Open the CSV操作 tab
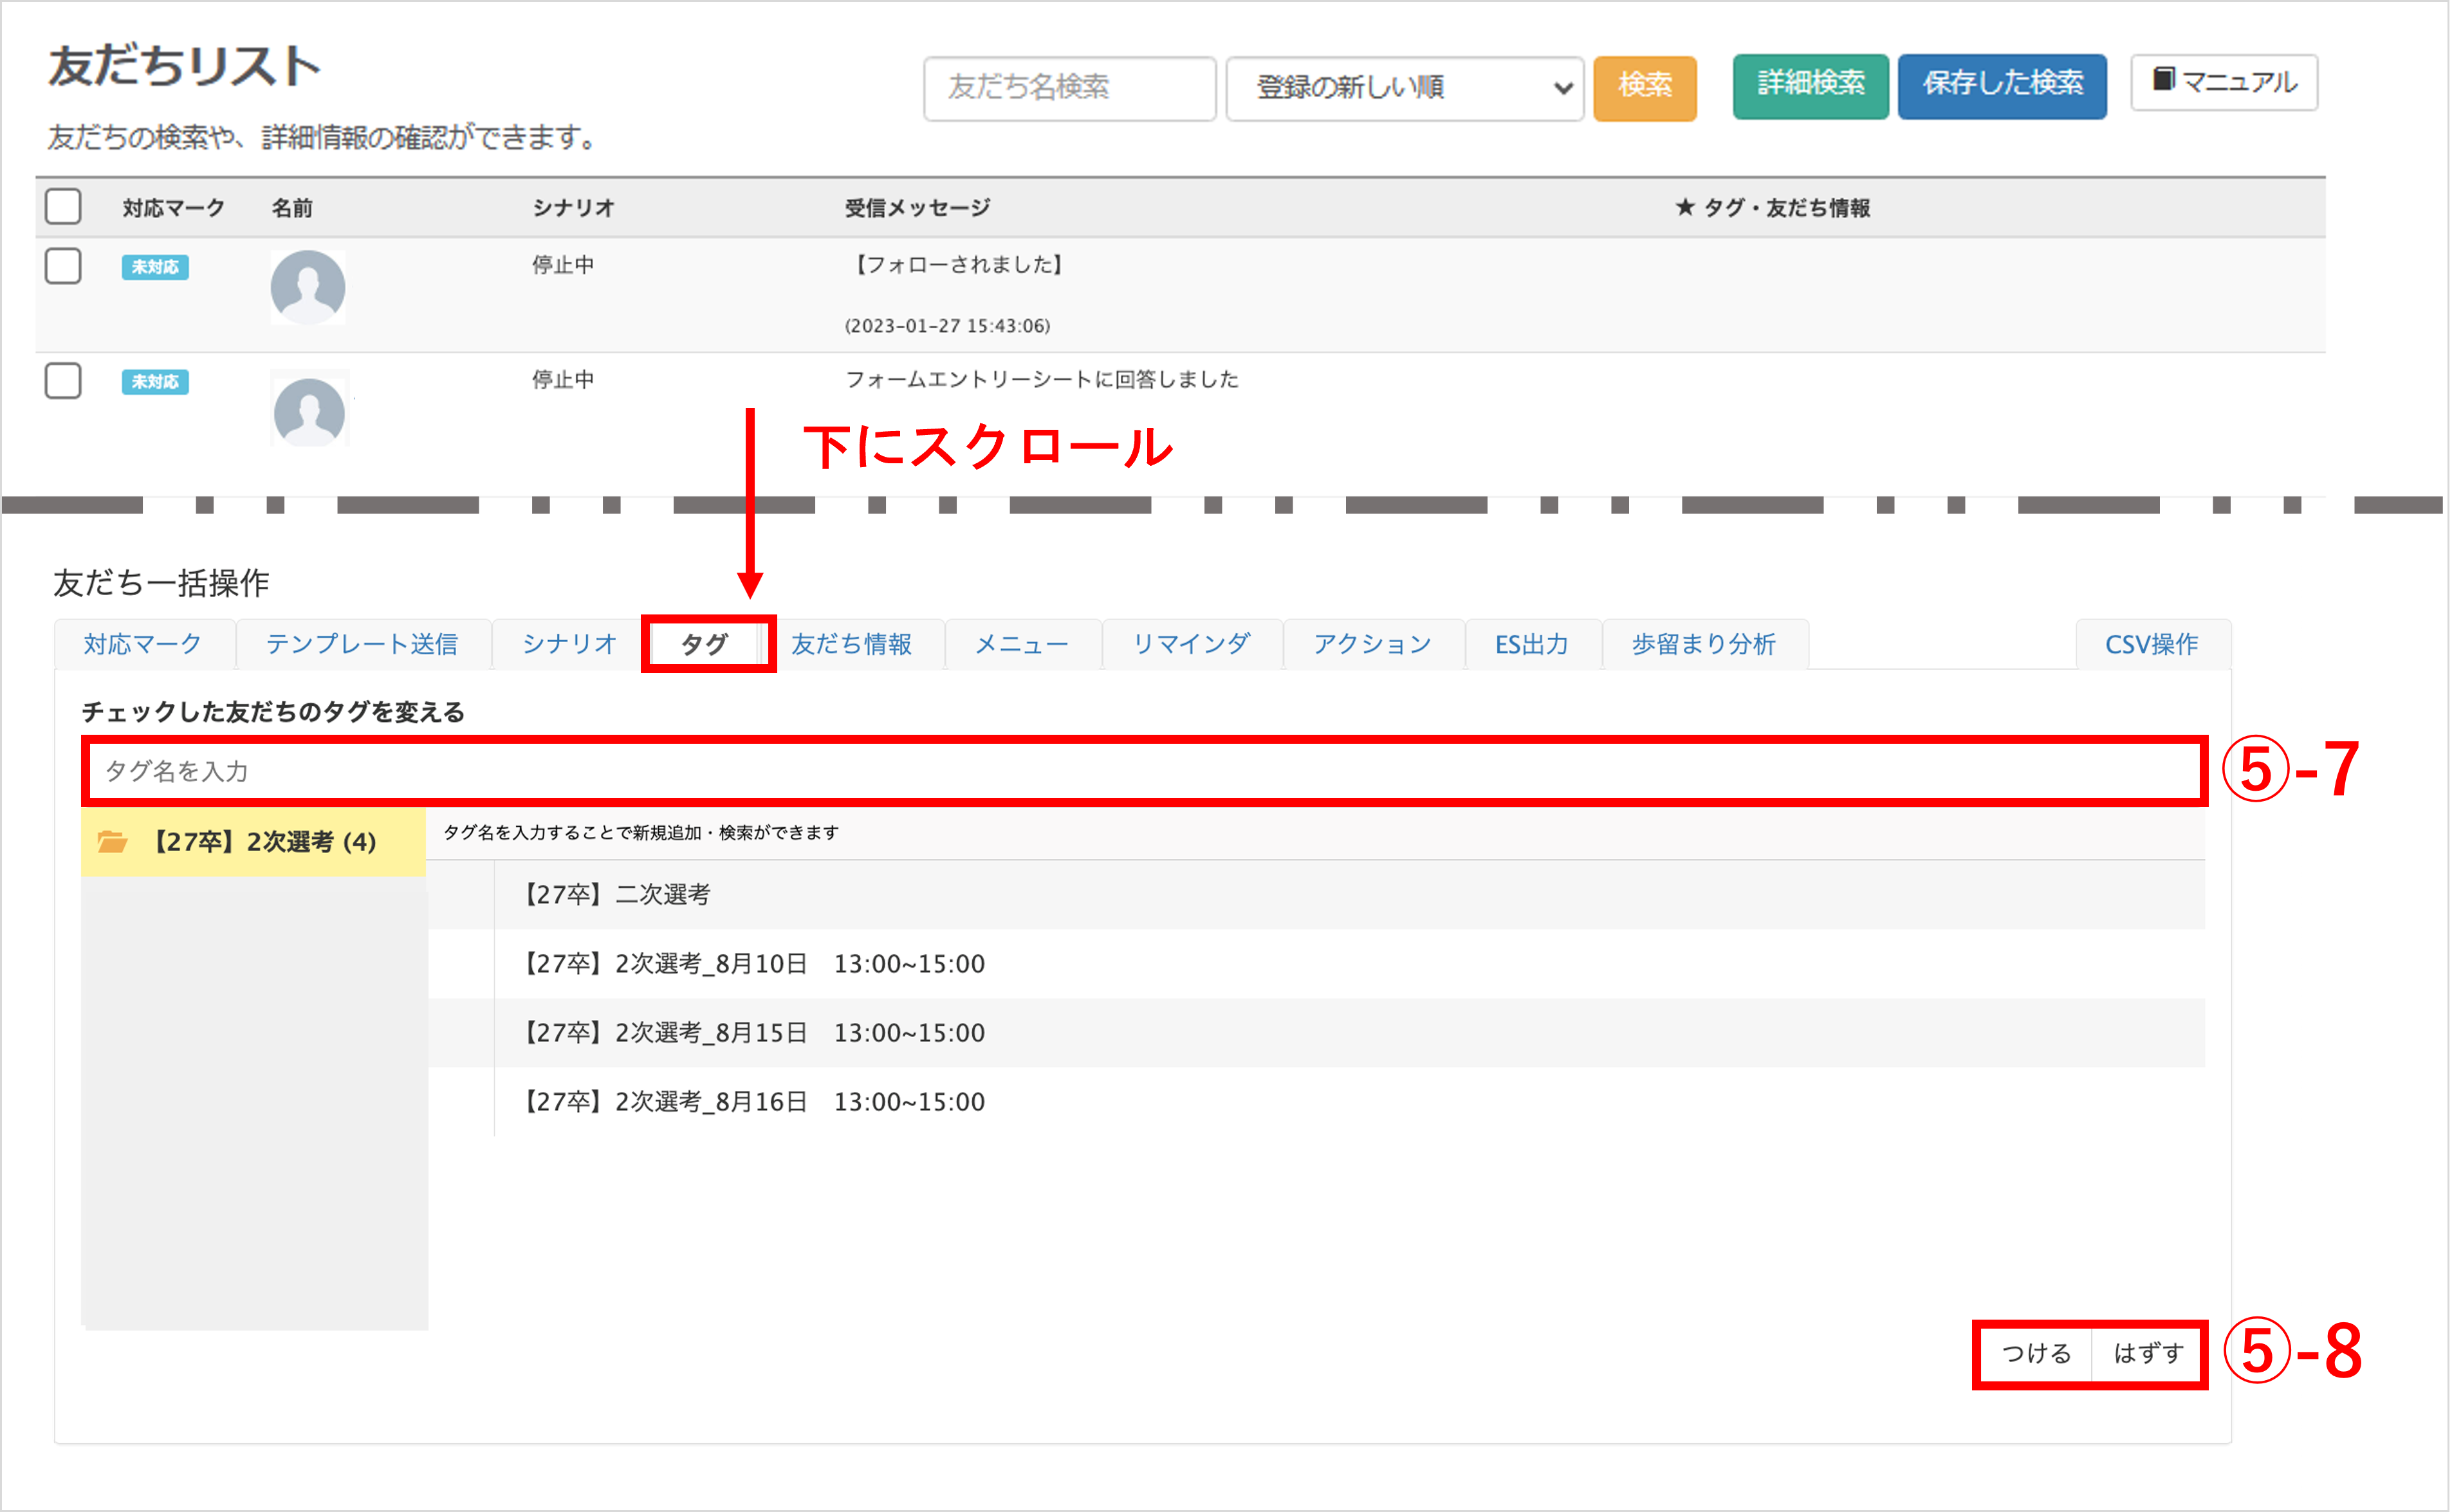The image size is (2452, 1512). coord(2152,644)
